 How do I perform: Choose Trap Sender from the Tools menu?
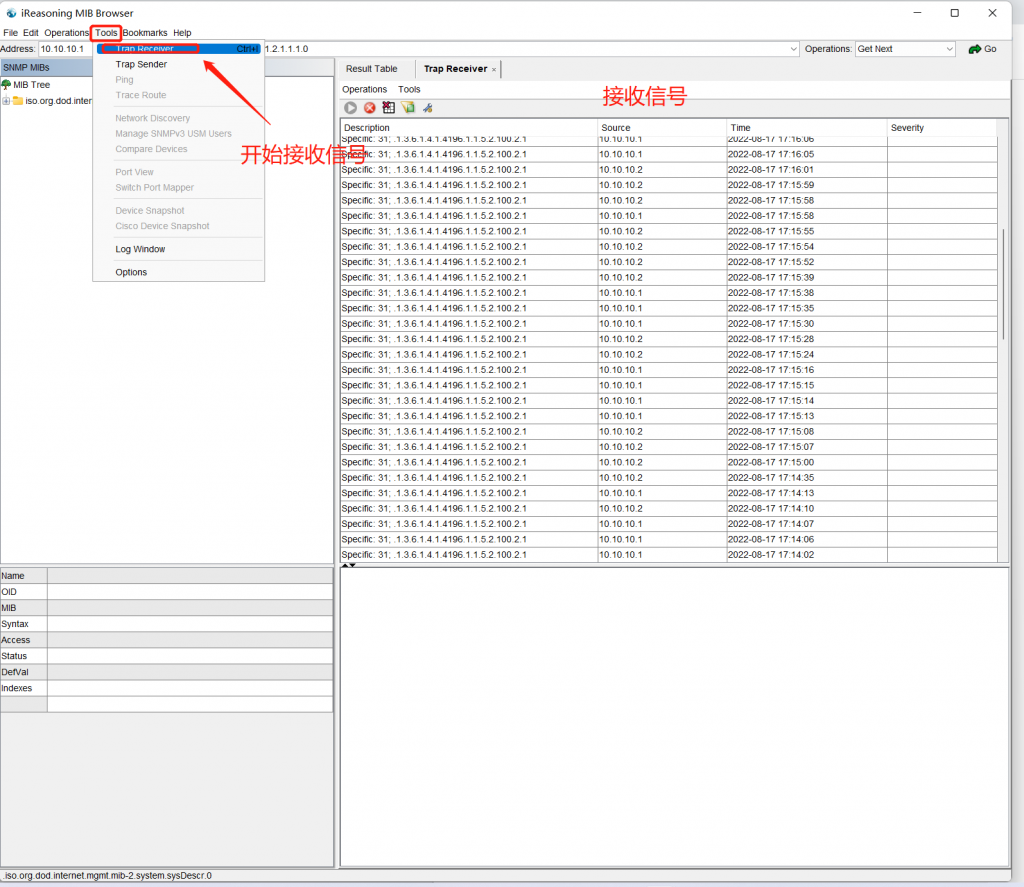[178, 64]
